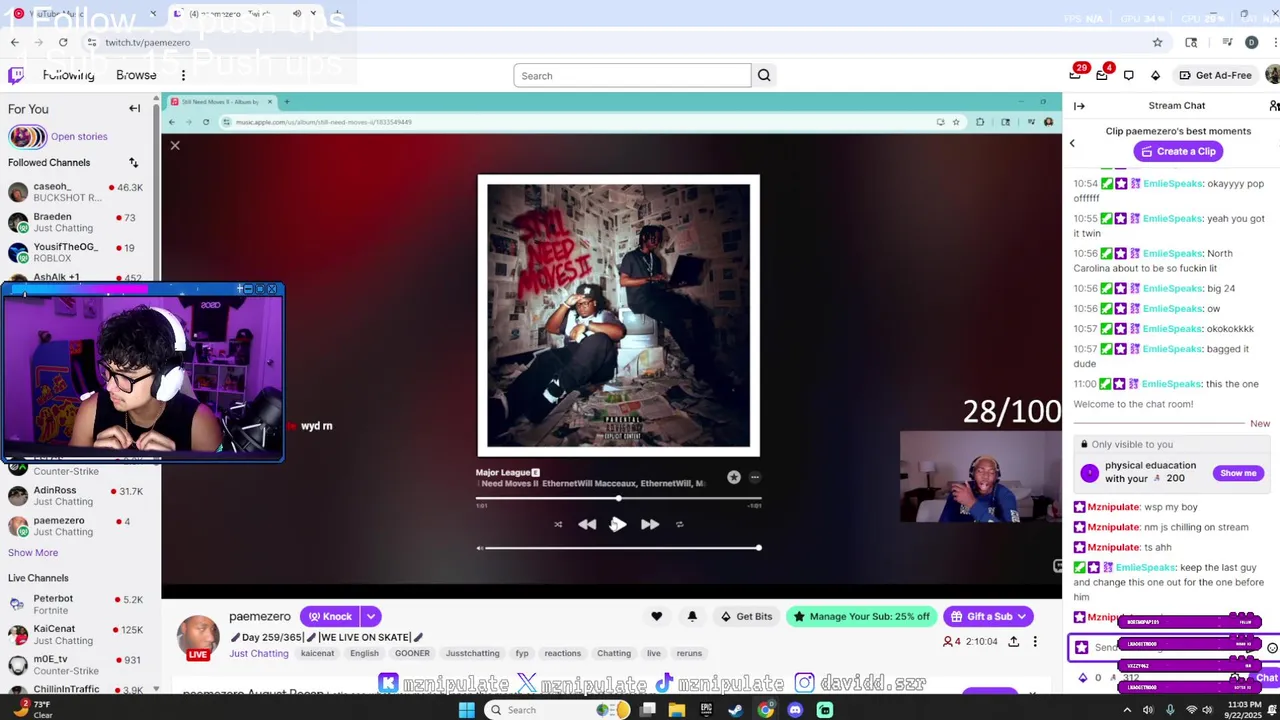
Task: Open stories link in sidebar
Action: coord(79,136)
